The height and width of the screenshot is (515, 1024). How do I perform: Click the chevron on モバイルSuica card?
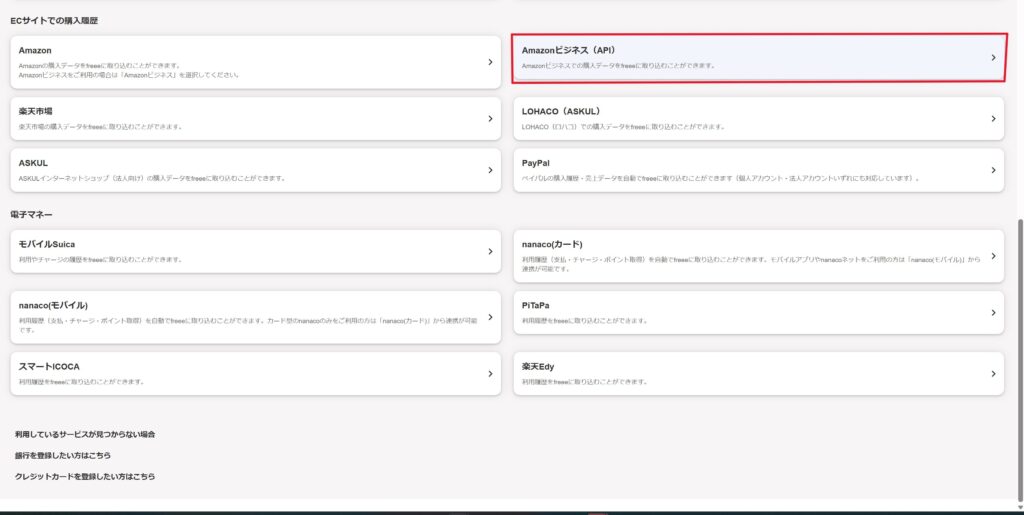(490, 251)
